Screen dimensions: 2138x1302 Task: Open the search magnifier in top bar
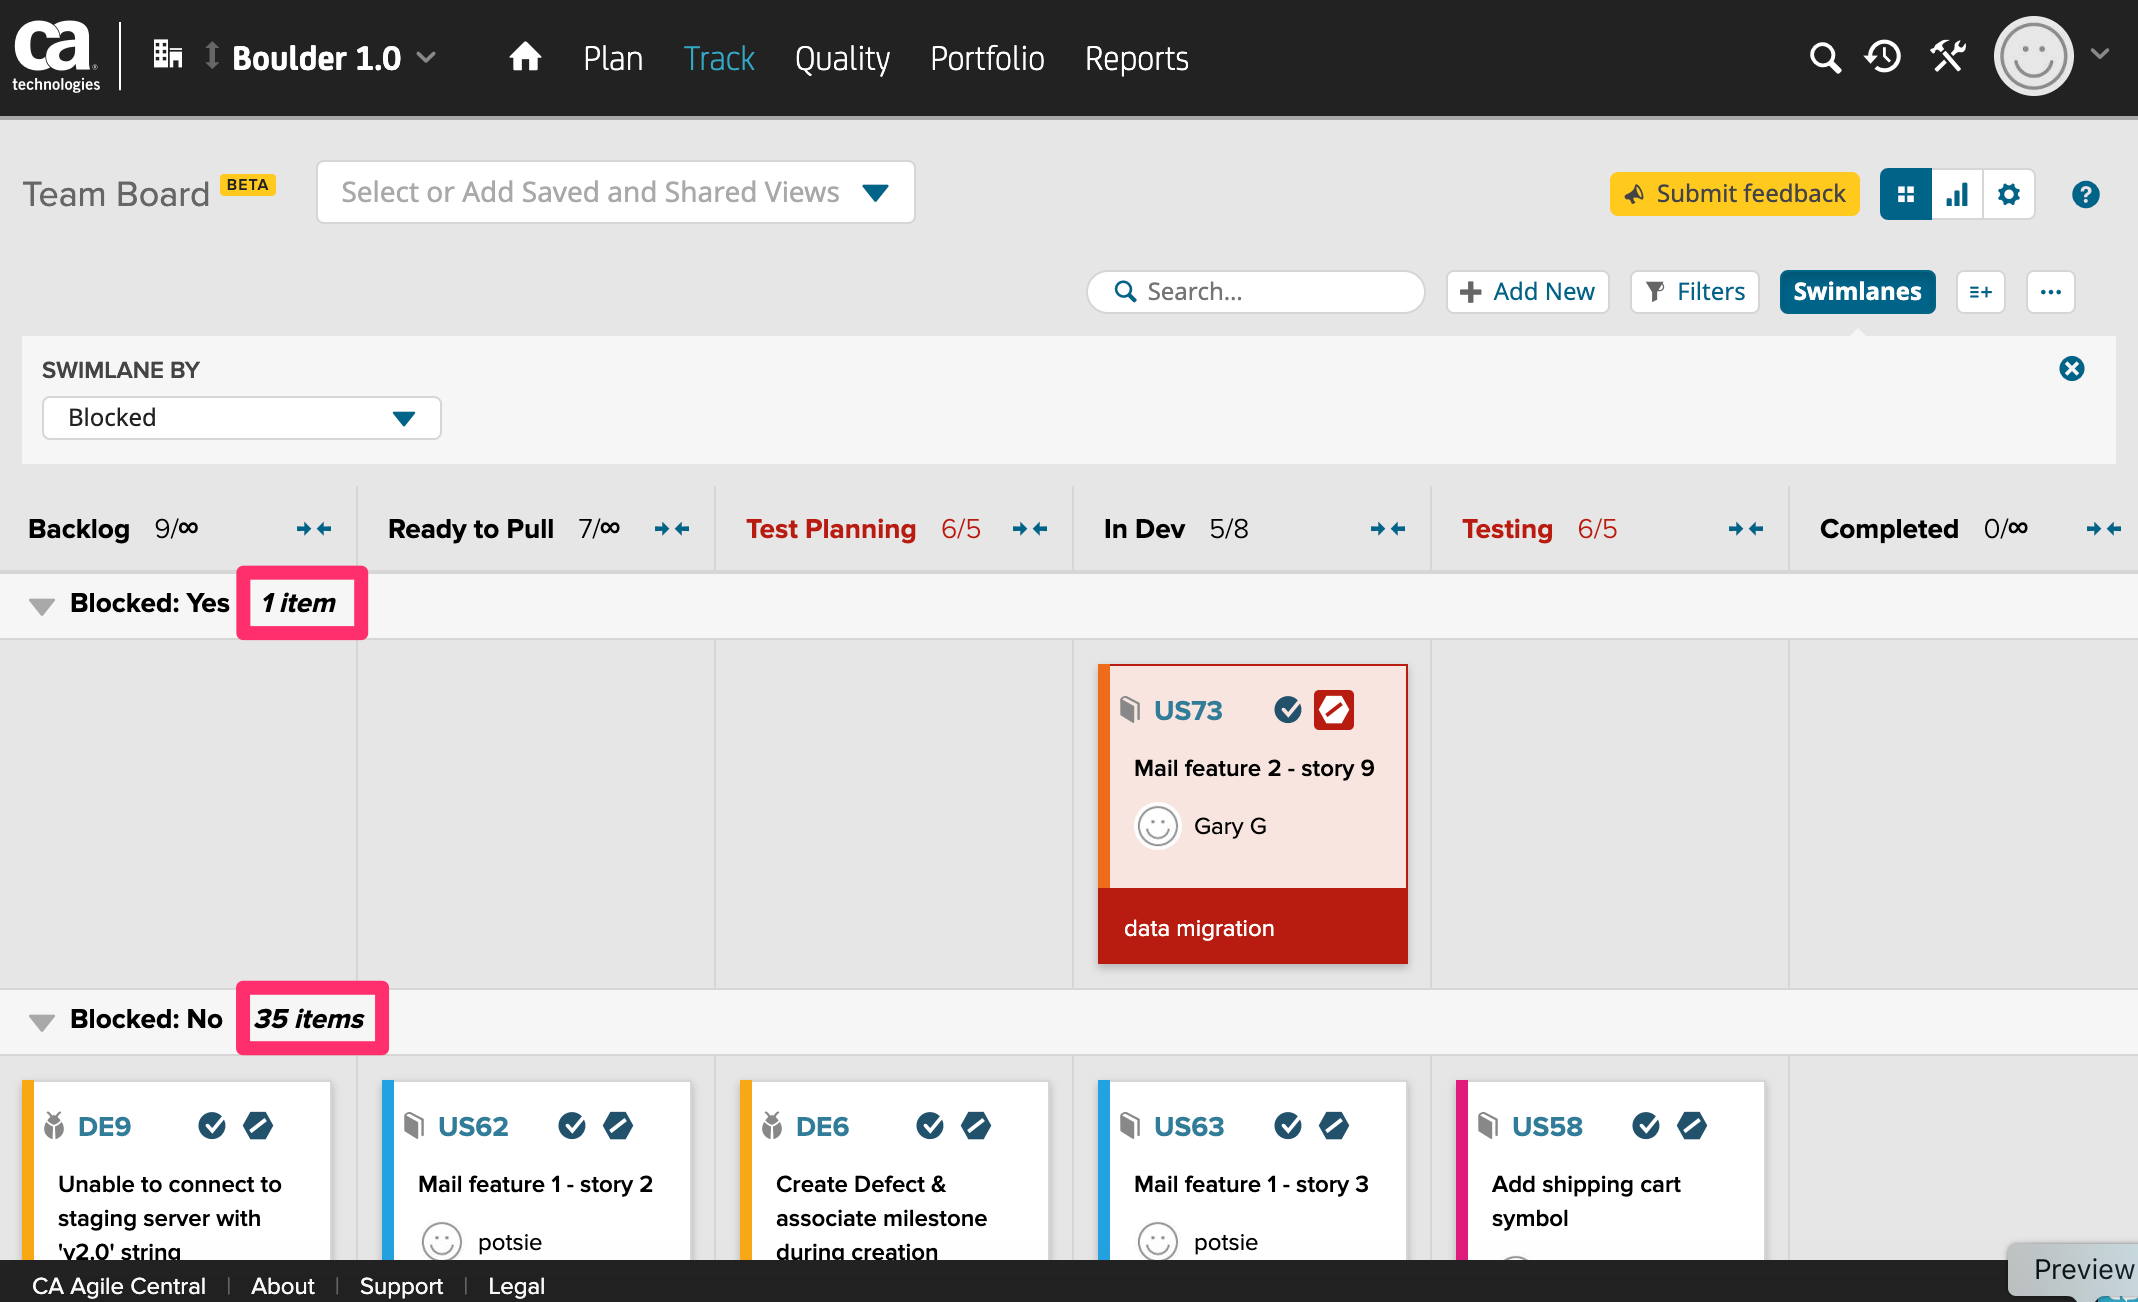coord(1825,57)
